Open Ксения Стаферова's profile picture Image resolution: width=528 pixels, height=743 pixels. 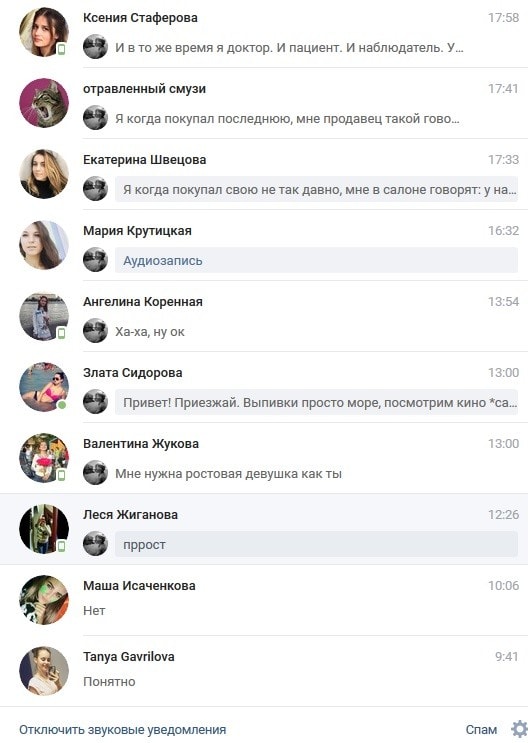pos(44,32)
